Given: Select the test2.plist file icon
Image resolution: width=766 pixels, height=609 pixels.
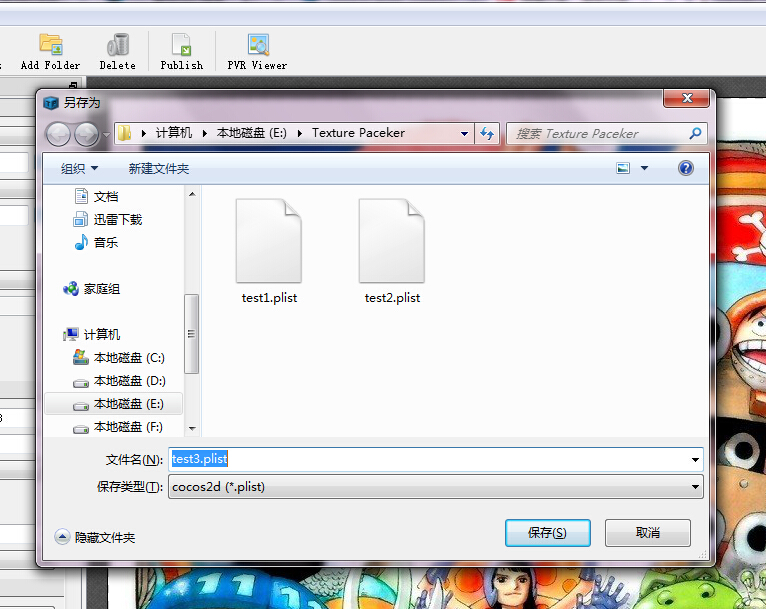Looking at the screenshot, I should point(392,240).
